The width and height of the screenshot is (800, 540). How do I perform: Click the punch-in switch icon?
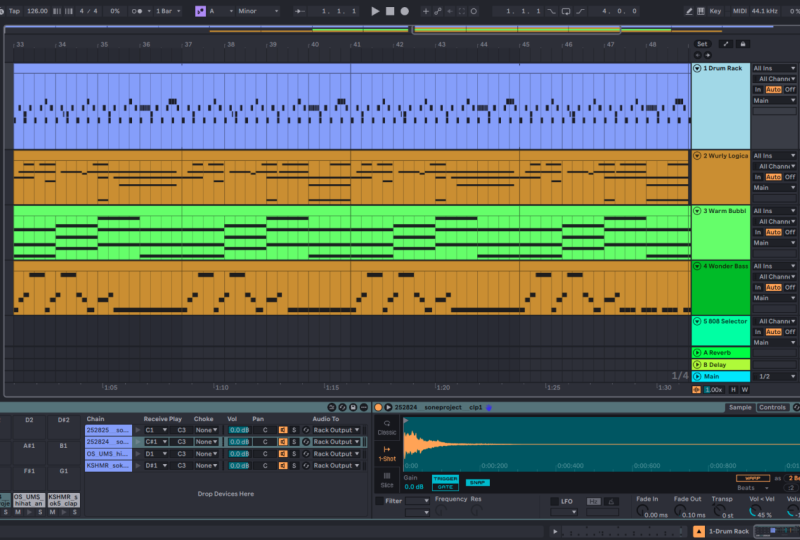552,11
